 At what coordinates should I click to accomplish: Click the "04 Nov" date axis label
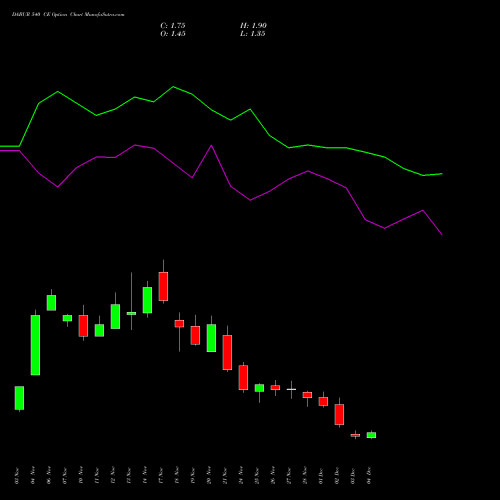(33, 476)
